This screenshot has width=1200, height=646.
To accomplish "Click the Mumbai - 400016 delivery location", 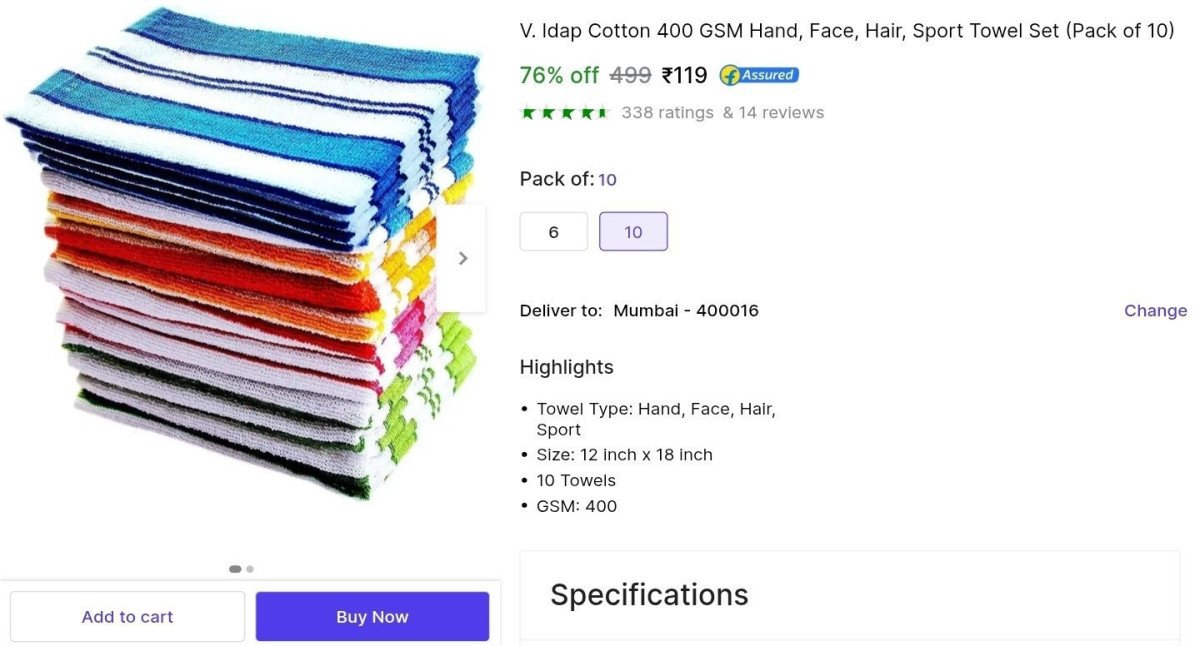I will coord(686,310).
